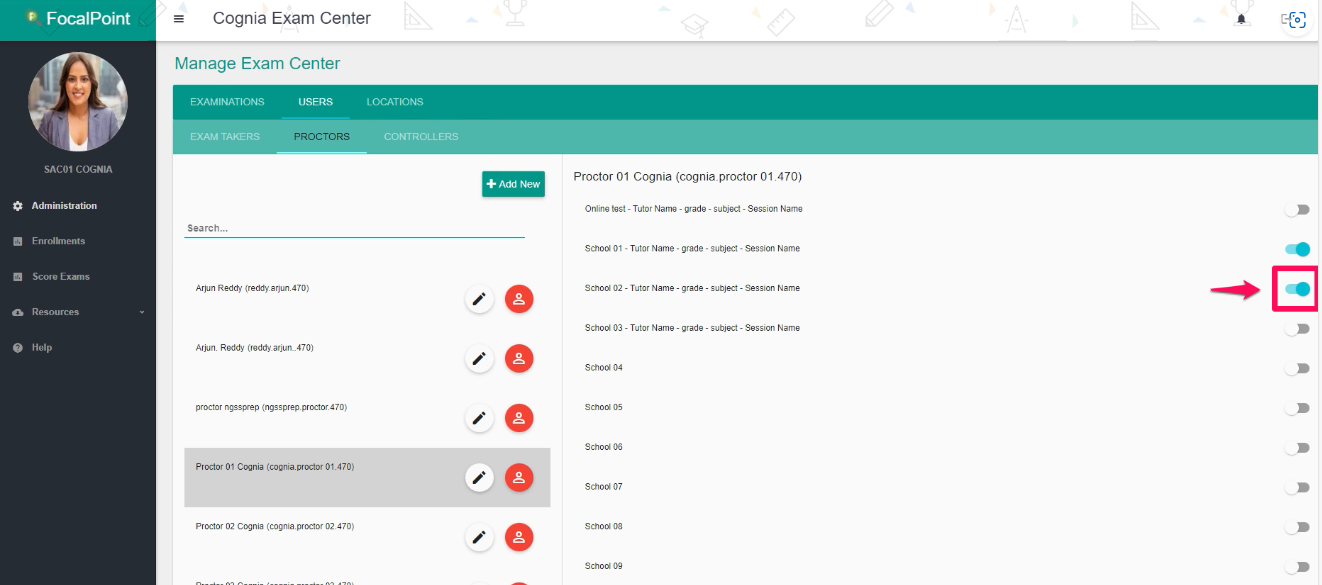Select the Users tab
The image size is (1322, 585).
pos(315,102)
